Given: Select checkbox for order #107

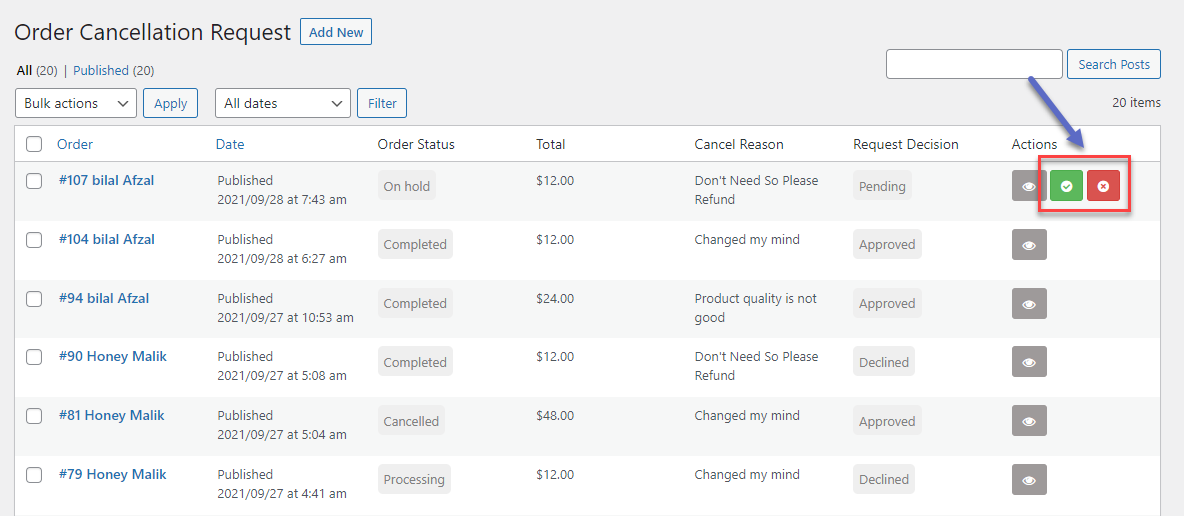Looking at the screenshot, I should pyautogui.click(x=34, y=181).
